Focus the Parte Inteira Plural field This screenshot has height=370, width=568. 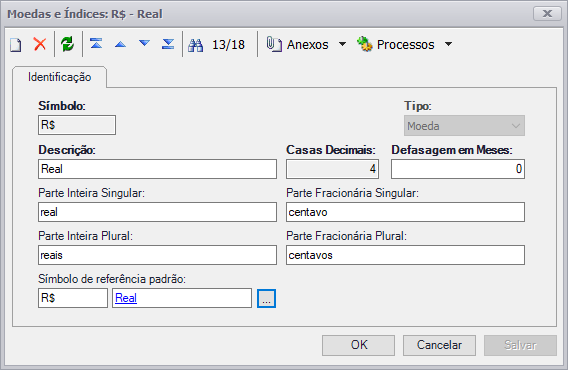[157, 255]
